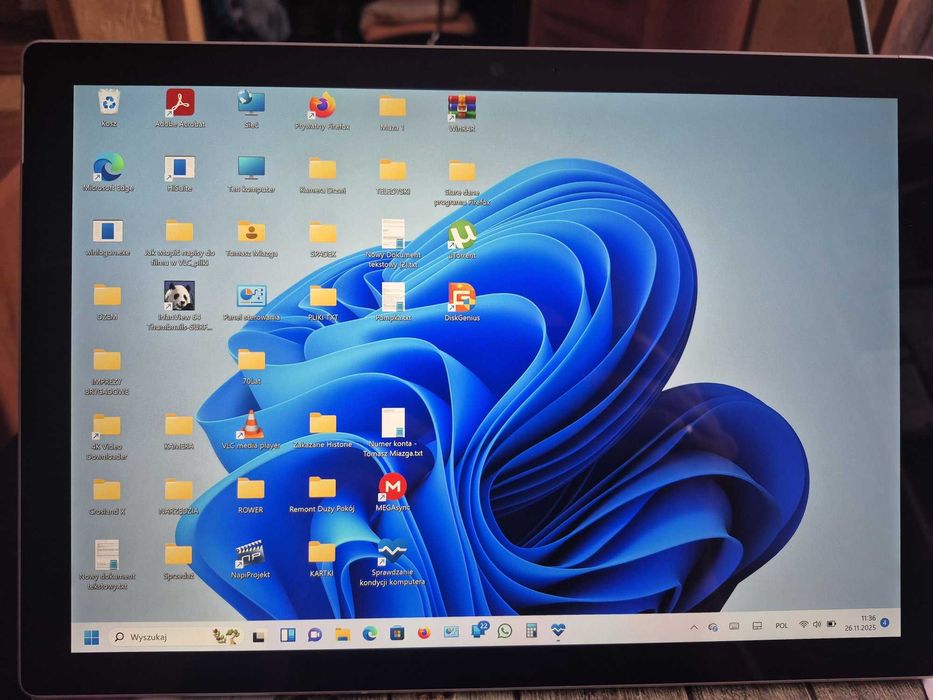Open the Remont Duży Pokój folder
Viewport: 933px width, 700px height.
tap(322, 494)
